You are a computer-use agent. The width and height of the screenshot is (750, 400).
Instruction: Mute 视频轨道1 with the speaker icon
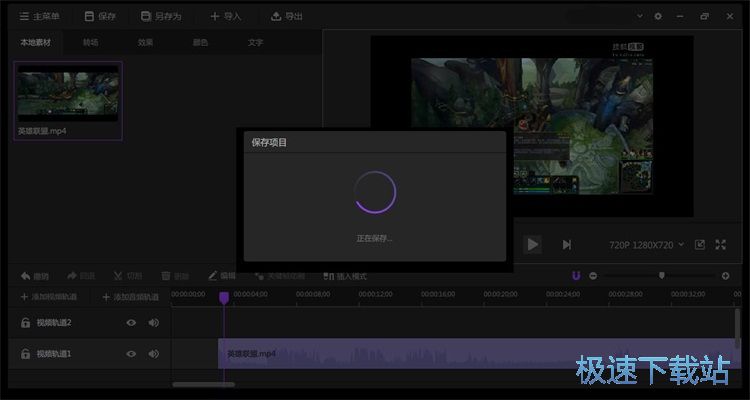pyautogui.click(x=153, y=354)
